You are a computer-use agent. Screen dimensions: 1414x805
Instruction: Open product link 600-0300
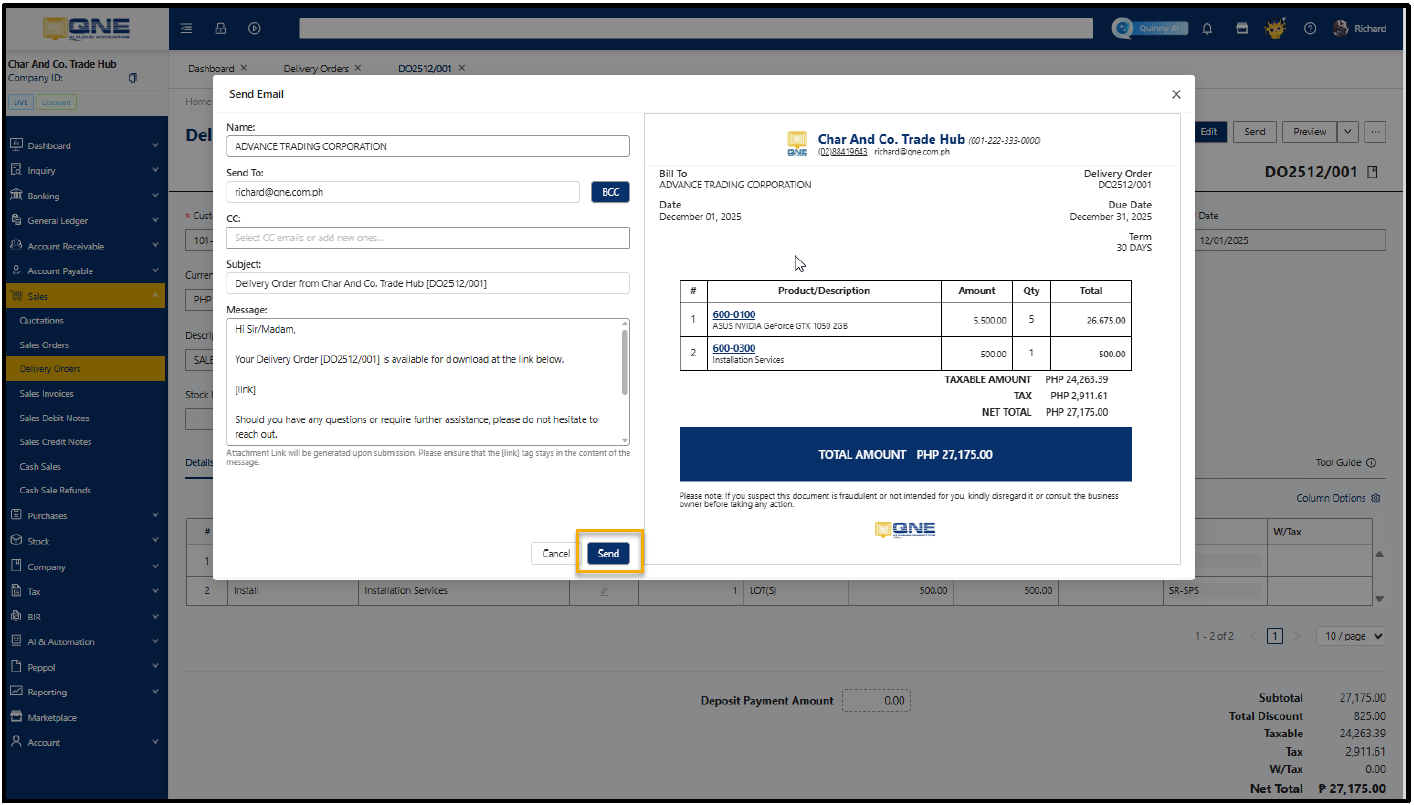734,349
